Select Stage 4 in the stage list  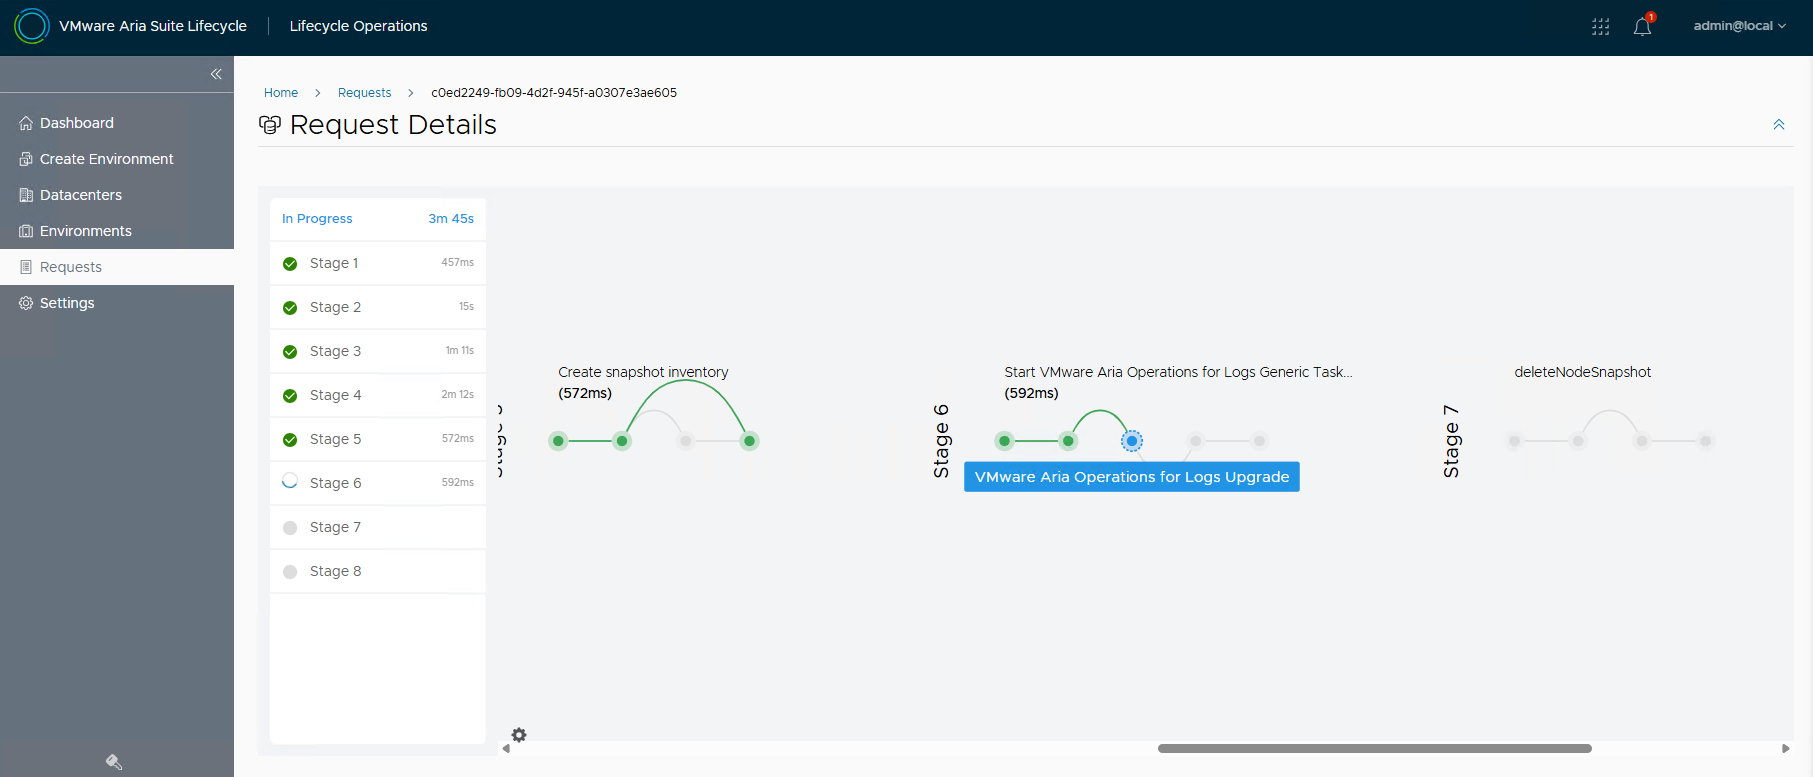[x=336, y=395]
